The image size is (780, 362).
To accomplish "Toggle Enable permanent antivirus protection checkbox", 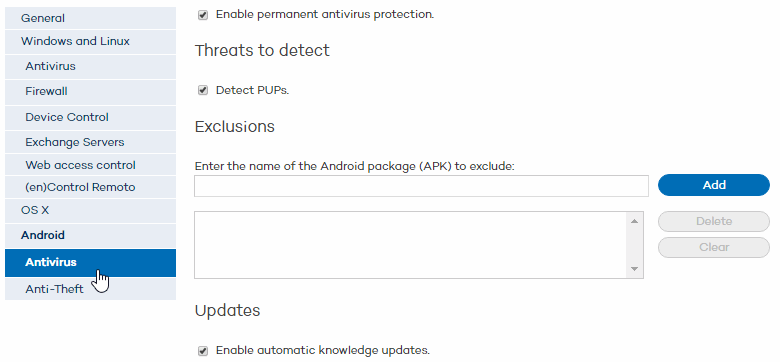I will (202, 15).
